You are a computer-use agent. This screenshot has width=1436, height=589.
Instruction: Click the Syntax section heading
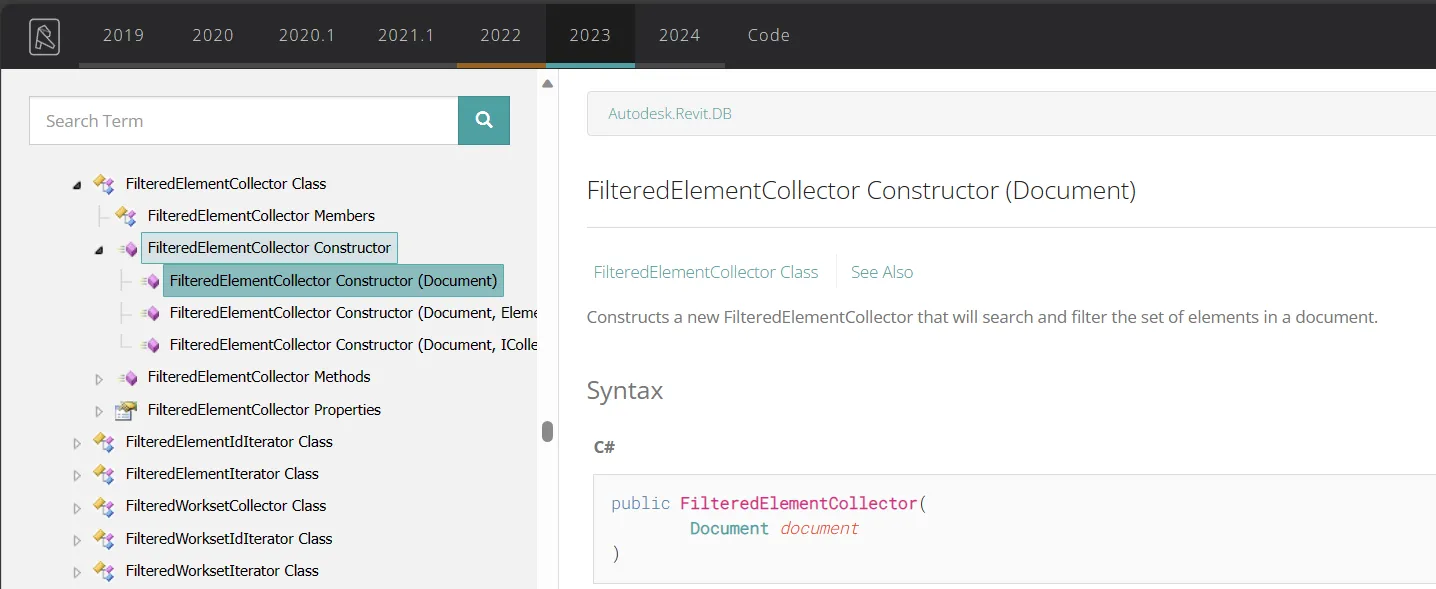(x=625, y=391)
